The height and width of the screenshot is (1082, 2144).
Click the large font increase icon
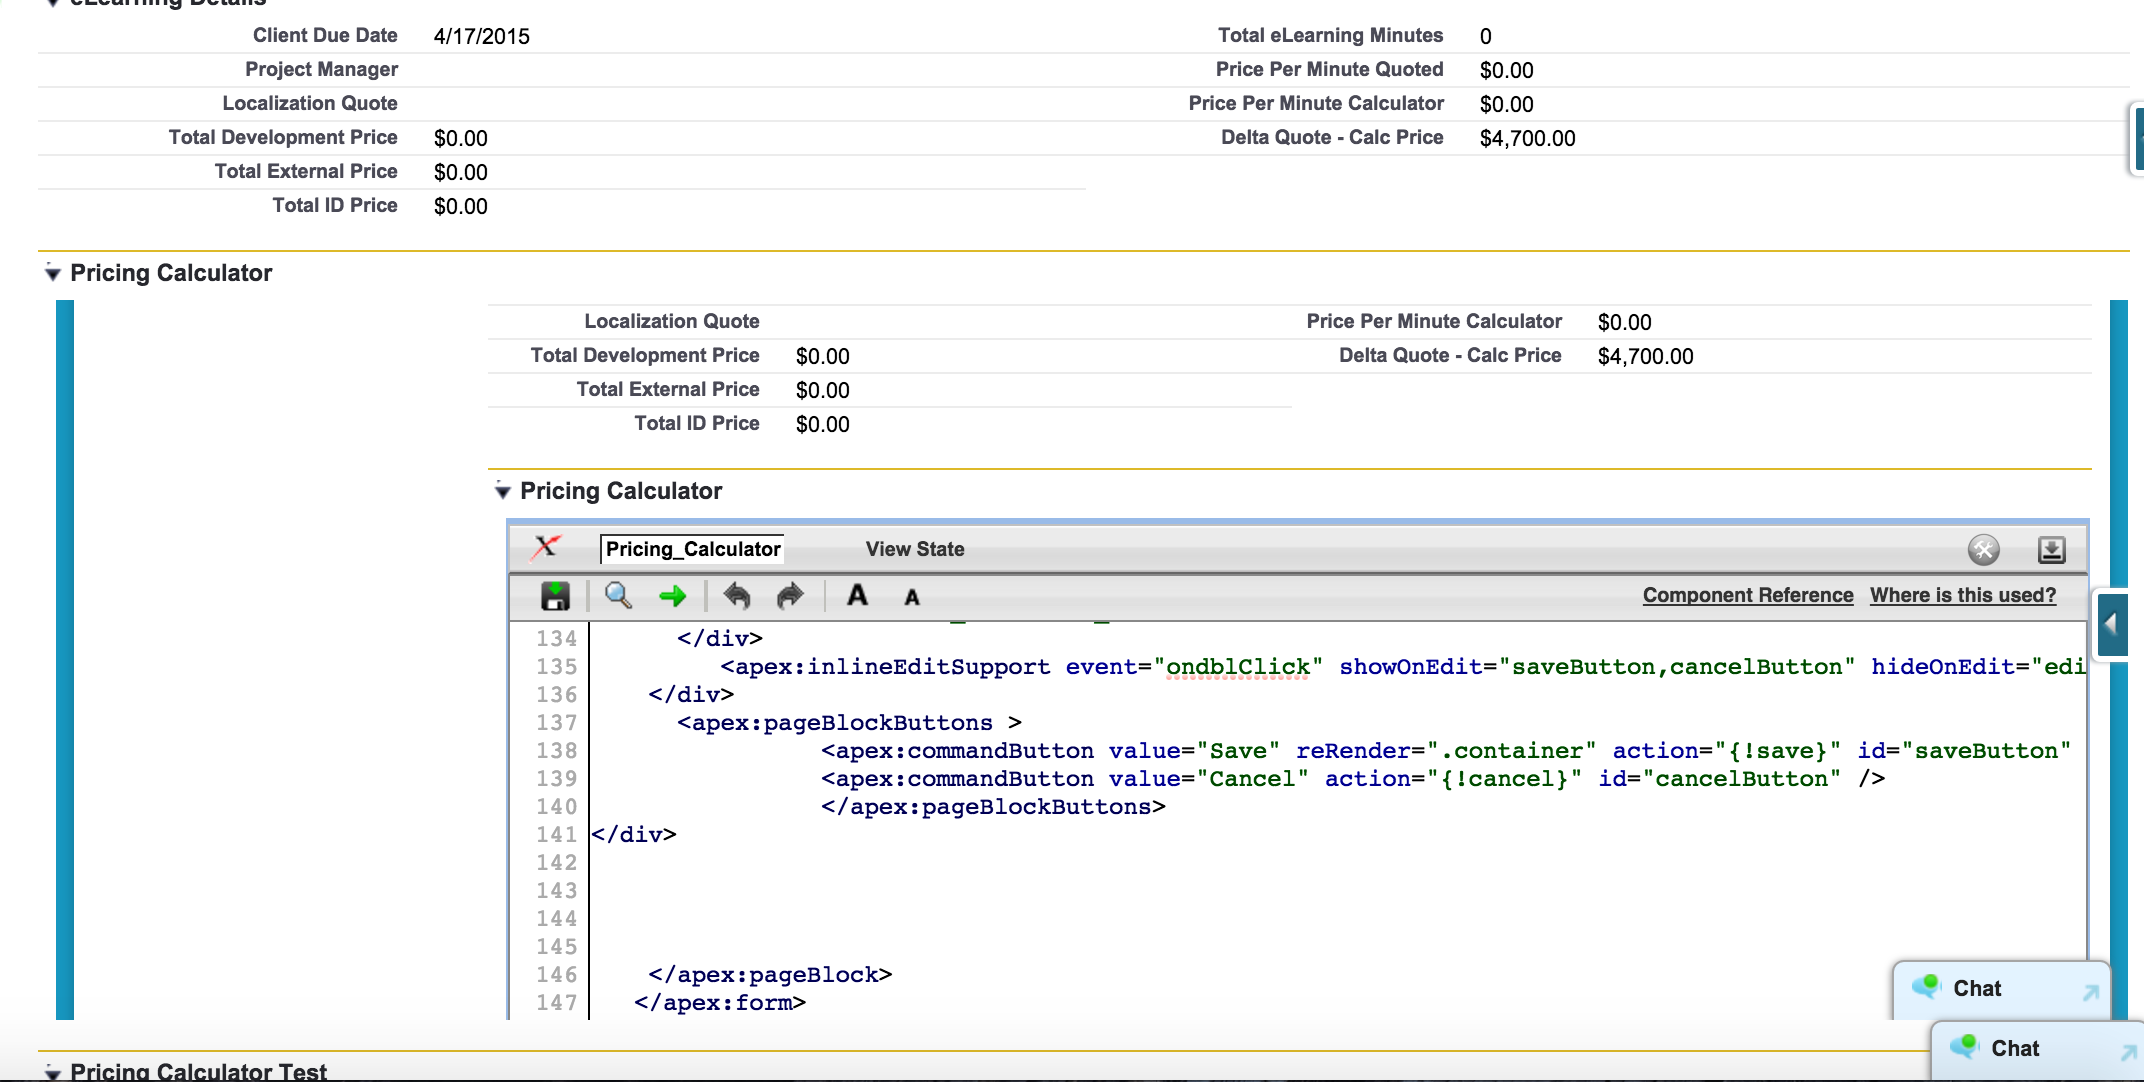[x=858, y=595]
